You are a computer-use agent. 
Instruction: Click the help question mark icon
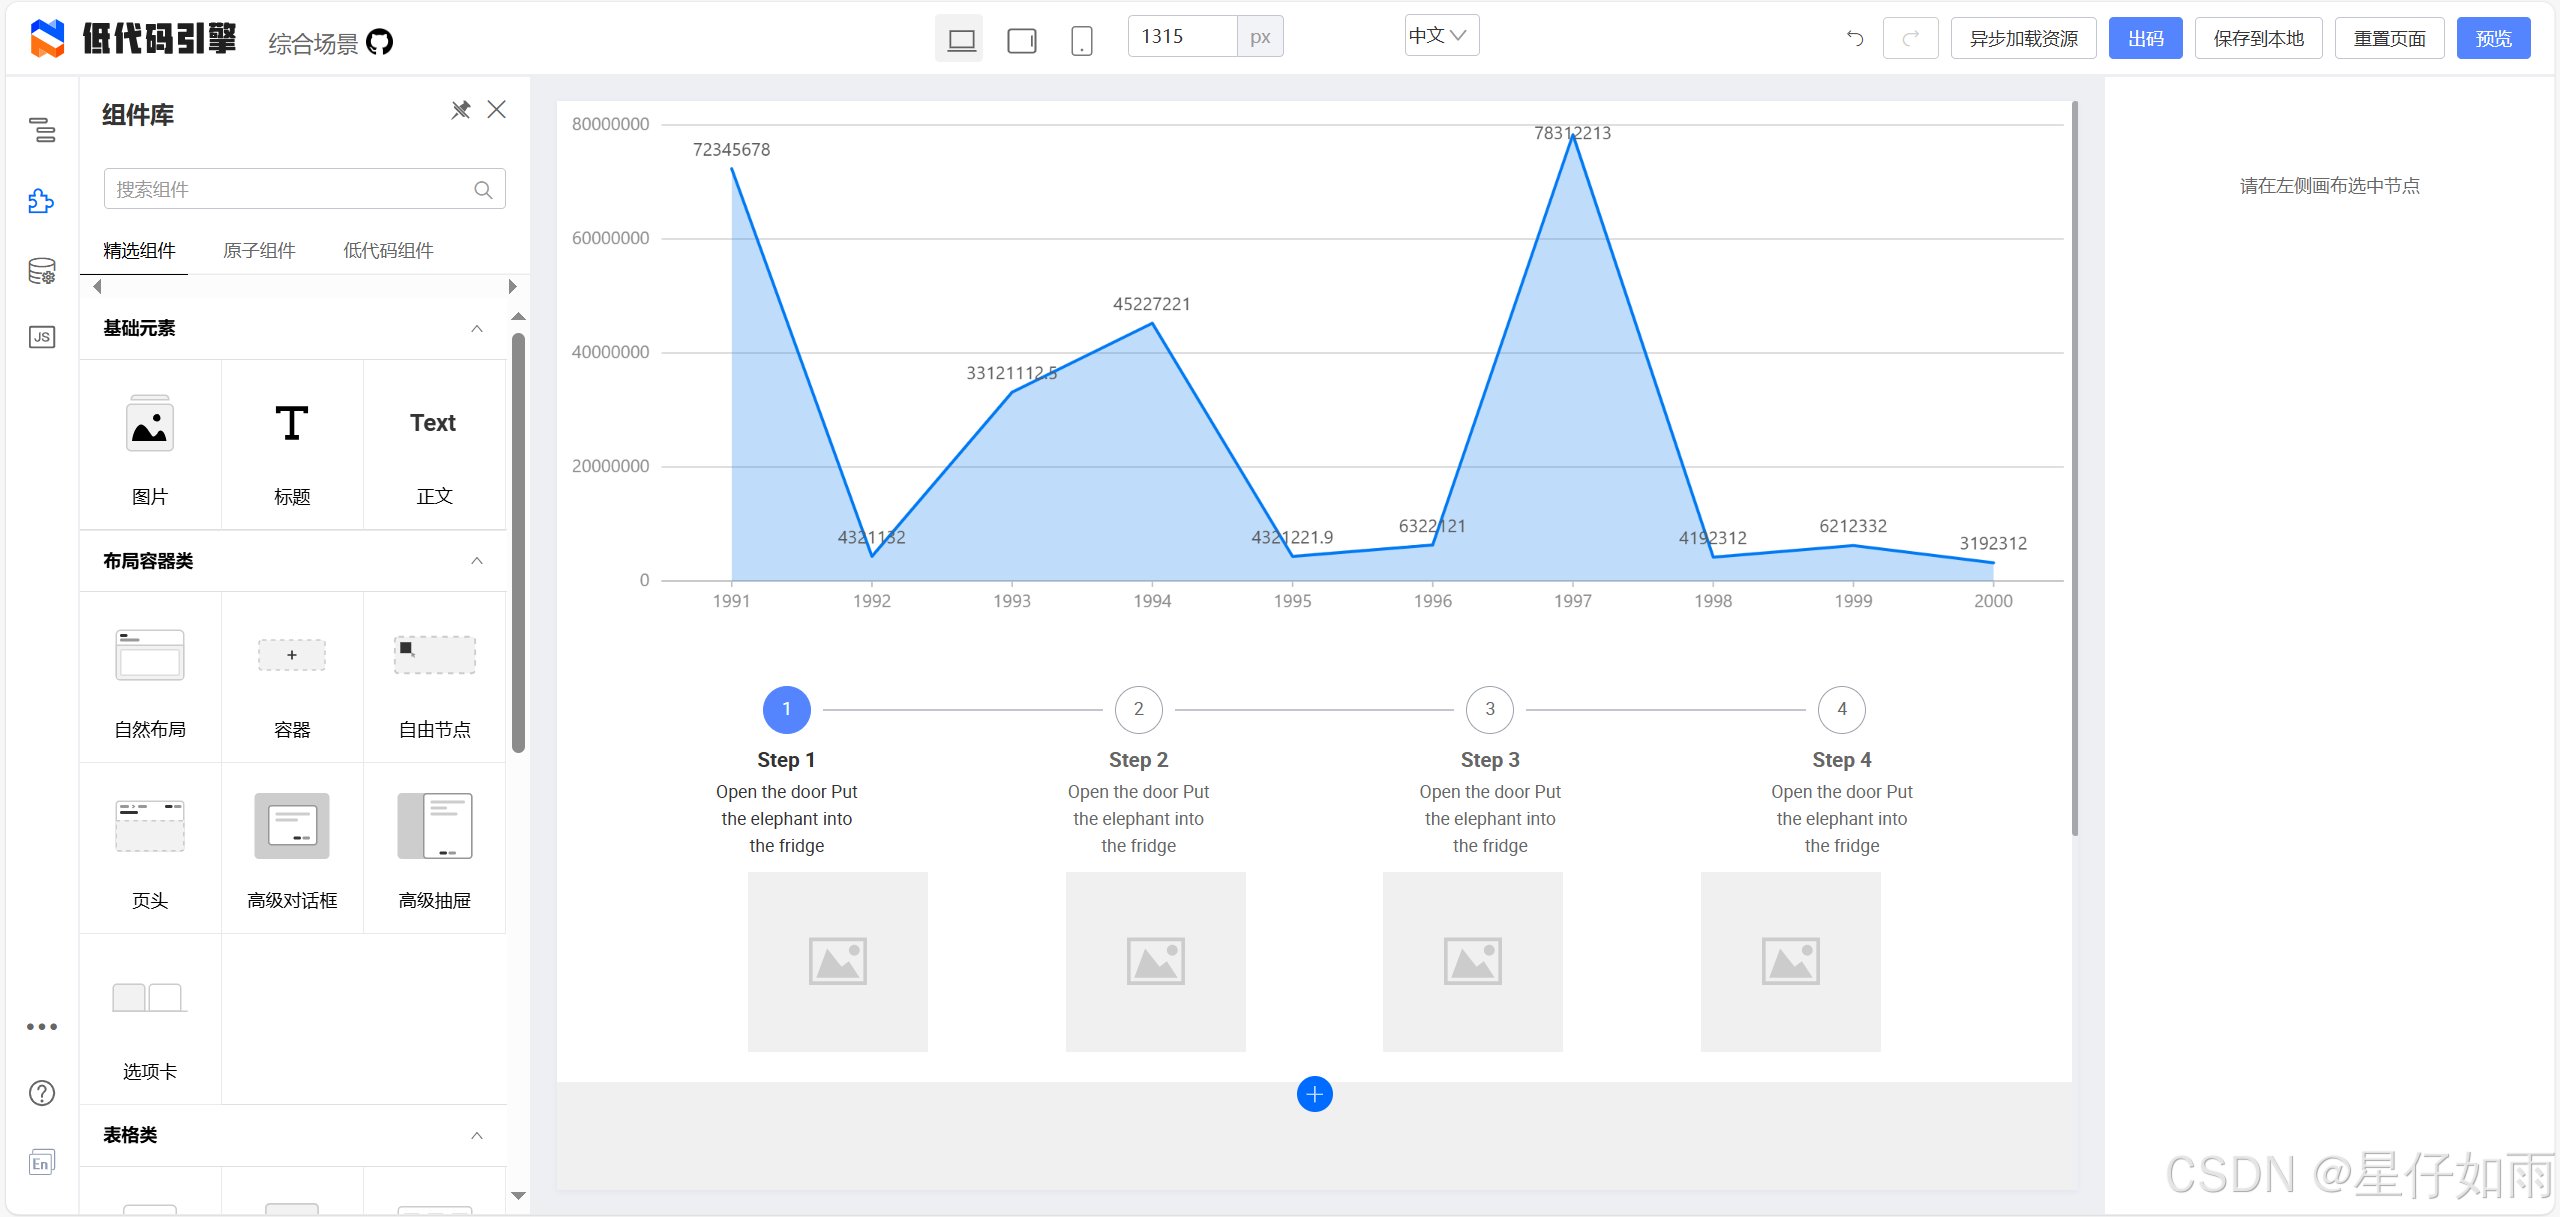click(41, 1093)
